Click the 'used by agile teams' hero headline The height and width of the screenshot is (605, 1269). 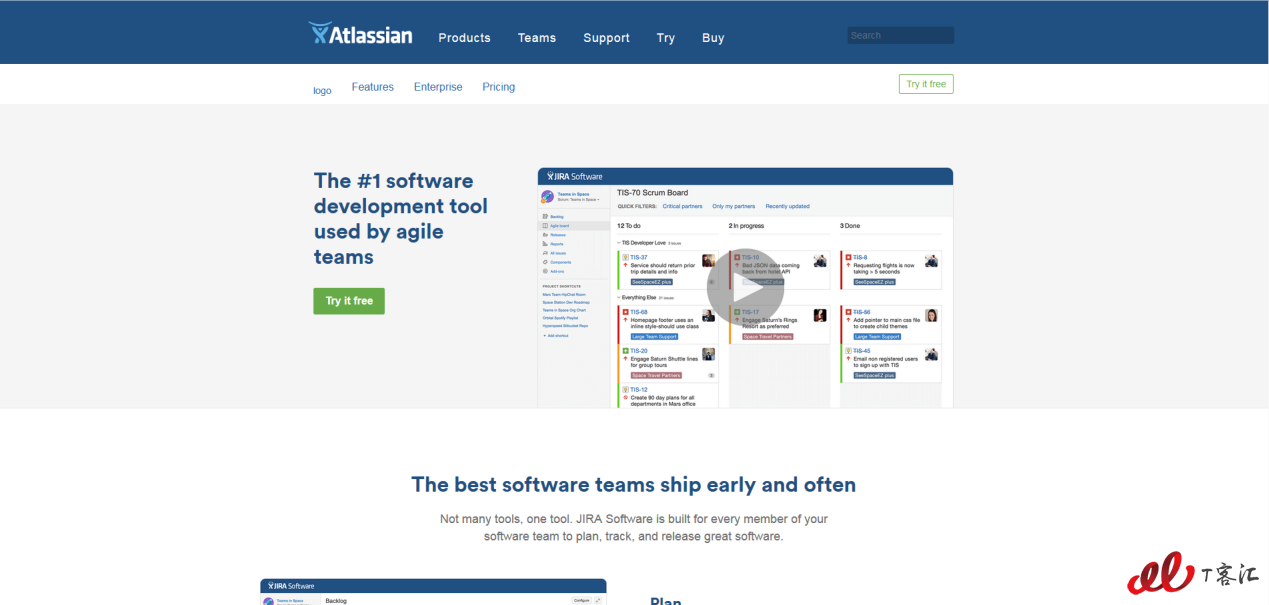(x=379, y=244)
